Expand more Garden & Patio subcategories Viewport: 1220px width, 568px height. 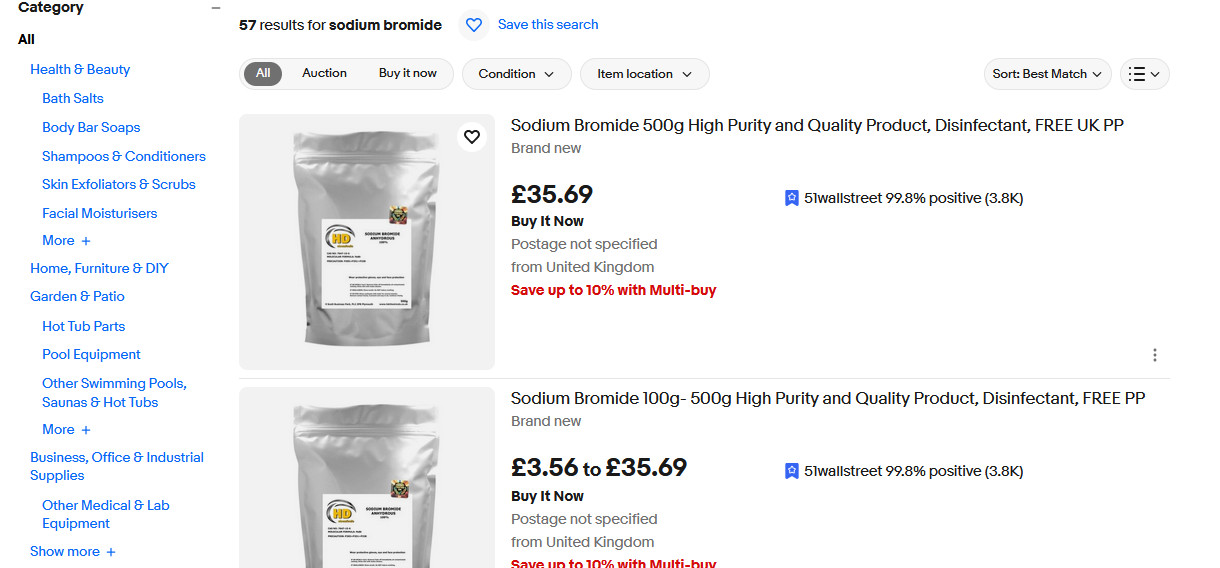[66, 430]
